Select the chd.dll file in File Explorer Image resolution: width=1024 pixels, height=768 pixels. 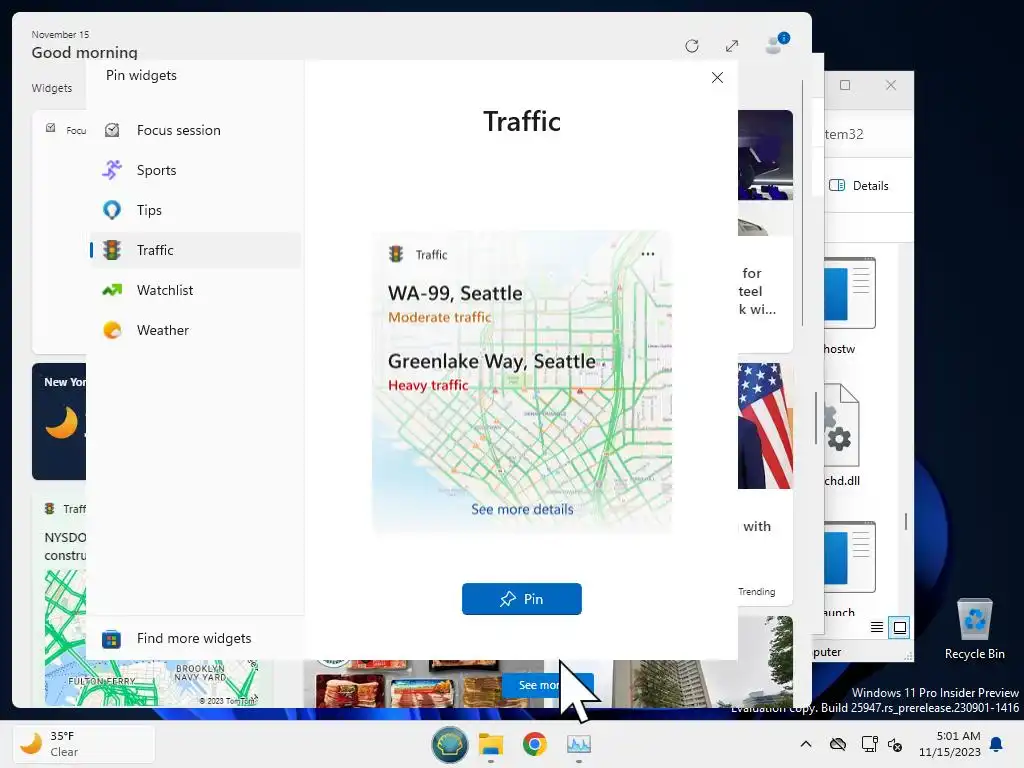(x=842, y=435)
